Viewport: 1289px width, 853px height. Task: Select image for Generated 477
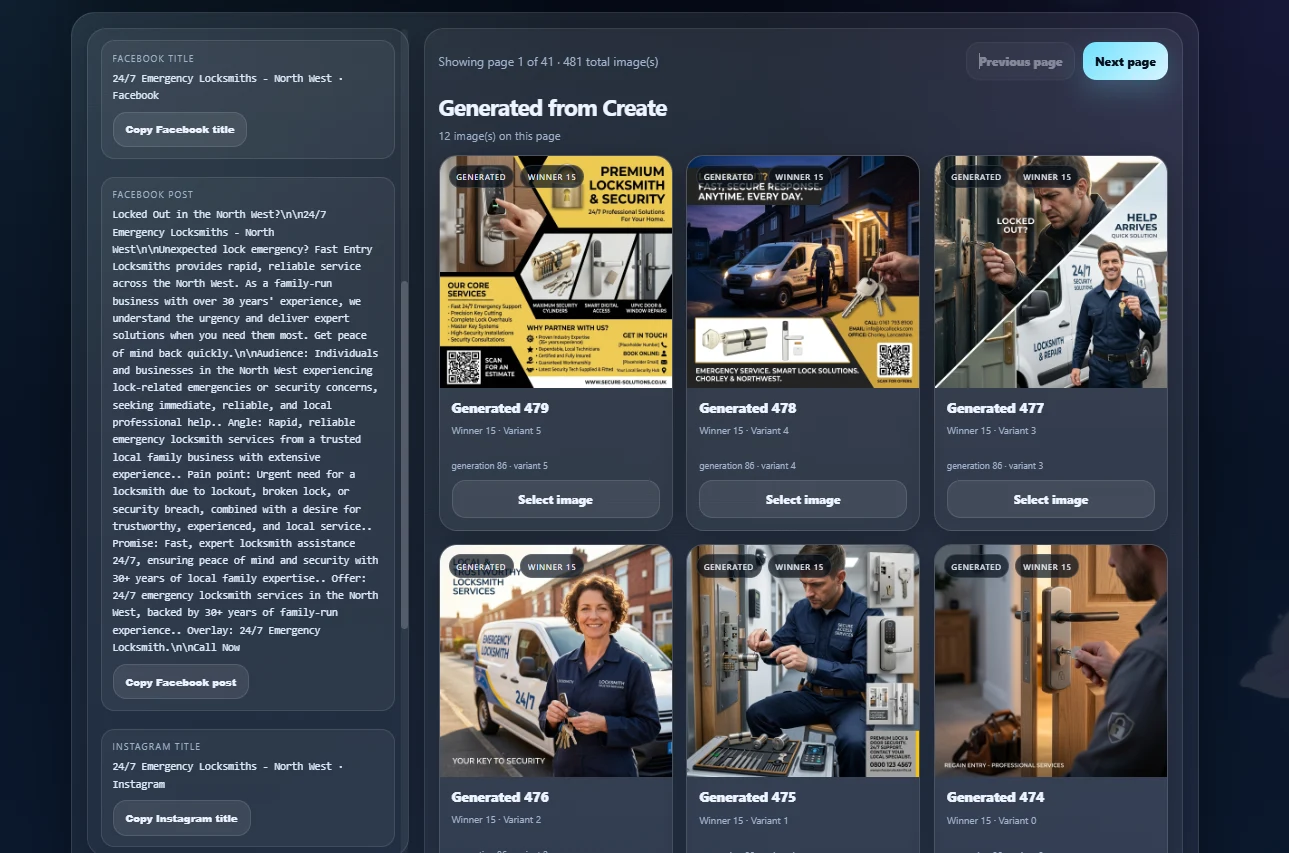click(1051, 499)
